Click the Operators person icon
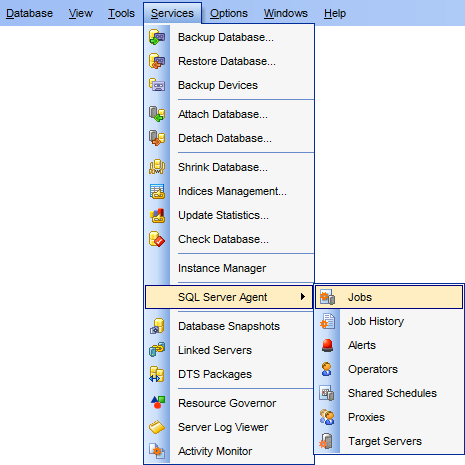 pyautogui.click(x=327, y=369)
